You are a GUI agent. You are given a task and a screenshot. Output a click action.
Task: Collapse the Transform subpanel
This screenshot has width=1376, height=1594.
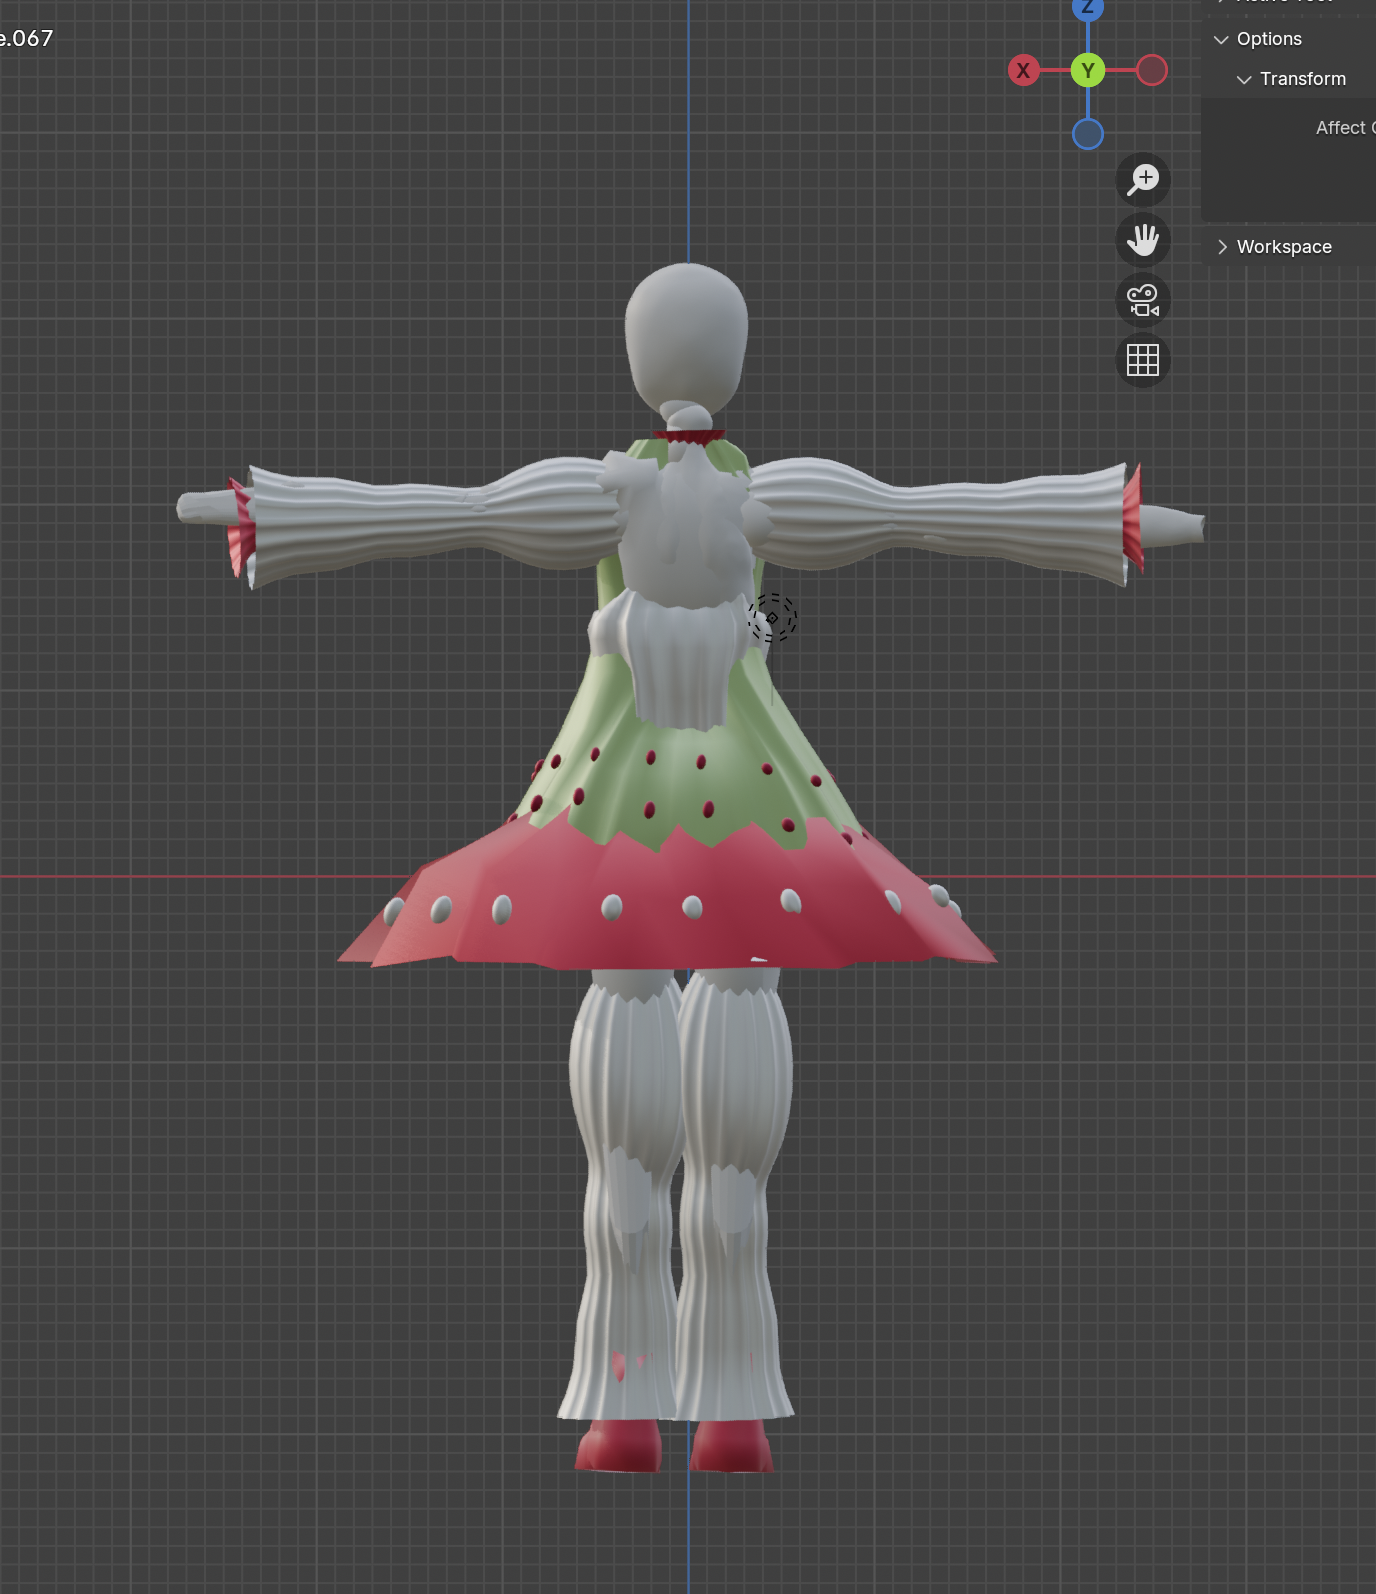pyautogui.click(x=1244, y=80)
